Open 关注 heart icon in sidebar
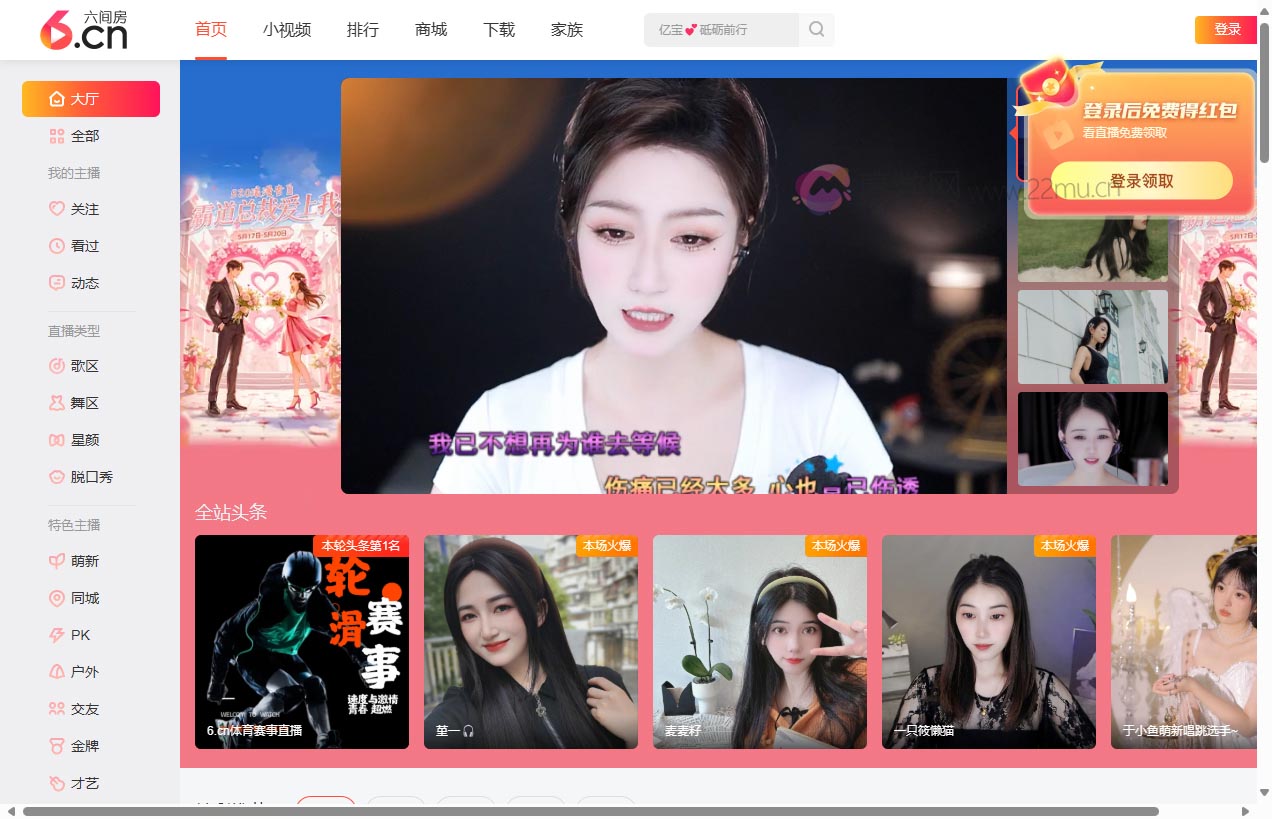 (x=57, y=209)
